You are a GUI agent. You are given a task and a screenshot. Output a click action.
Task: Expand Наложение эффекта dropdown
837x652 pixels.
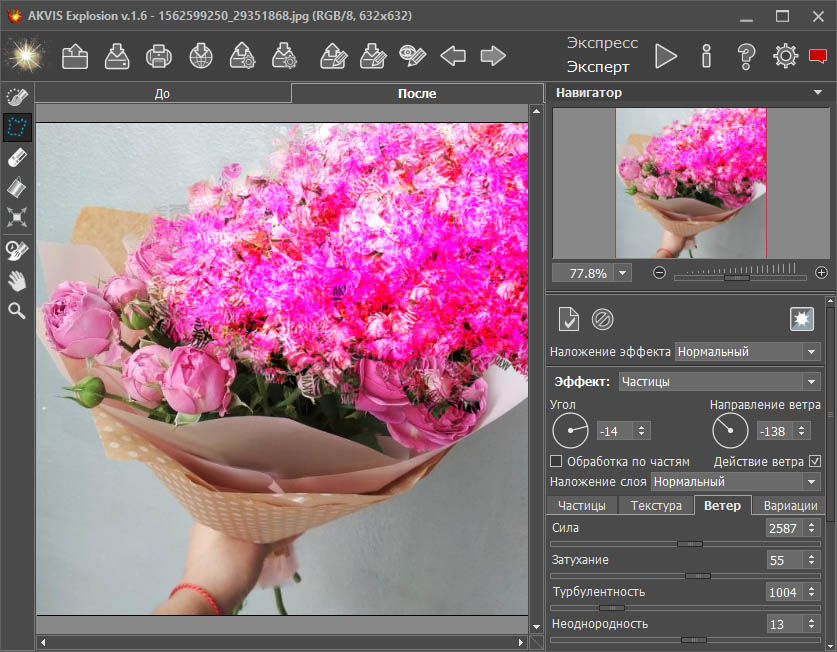tap(810, 351)
